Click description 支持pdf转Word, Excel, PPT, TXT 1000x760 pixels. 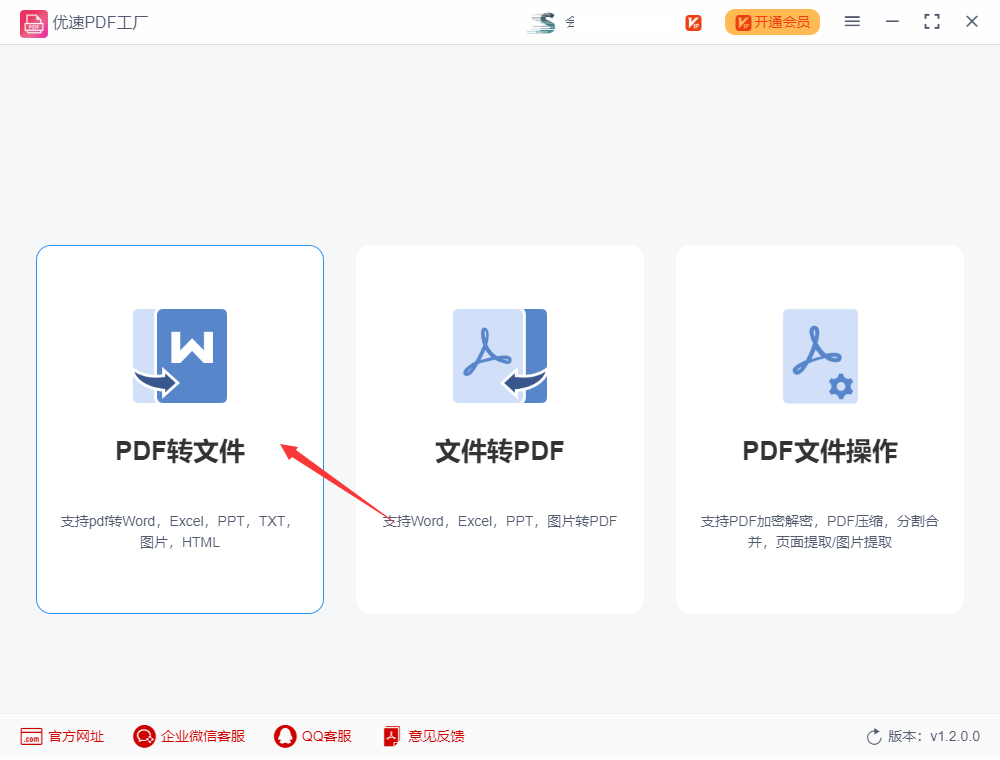(x=177, y=531)
